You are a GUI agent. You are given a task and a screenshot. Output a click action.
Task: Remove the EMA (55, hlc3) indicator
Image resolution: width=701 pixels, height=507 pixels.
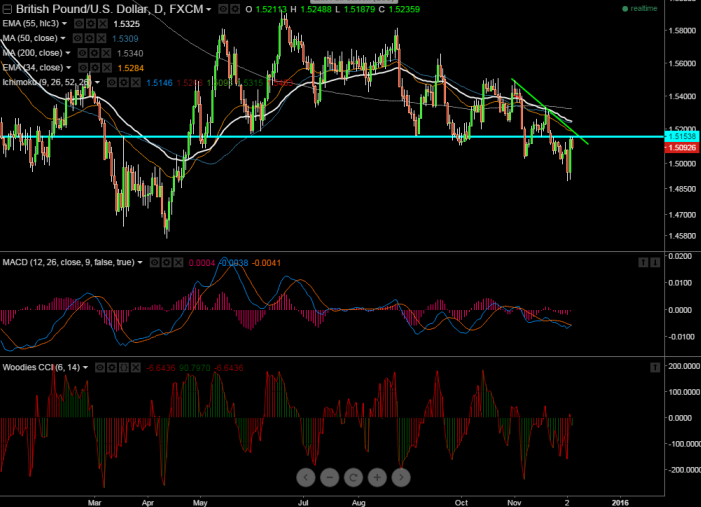tap(103, 24)
